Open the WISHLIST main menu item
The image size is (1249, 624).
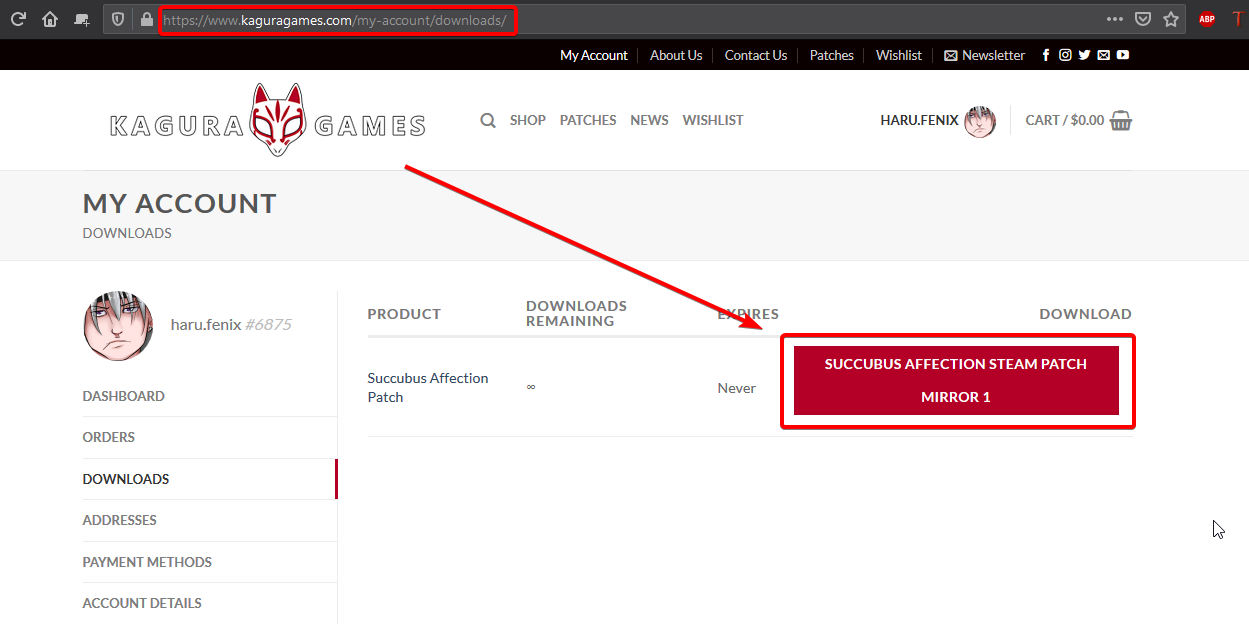713,120
